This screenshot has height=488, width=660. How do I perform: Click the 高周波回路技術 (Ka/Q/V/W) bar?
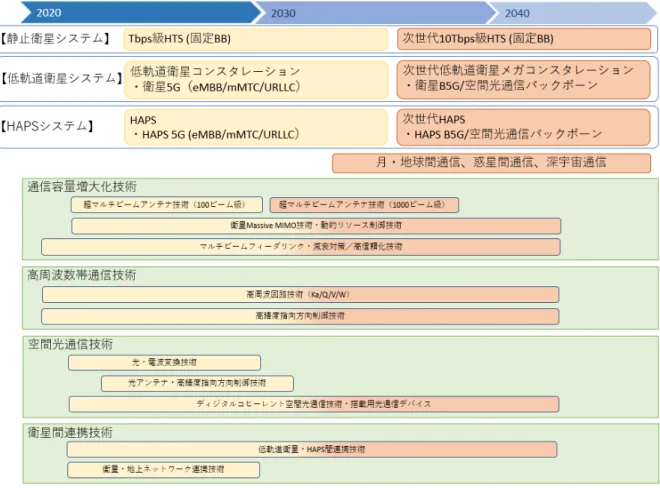pyautogui.click(x=301, y=295)
